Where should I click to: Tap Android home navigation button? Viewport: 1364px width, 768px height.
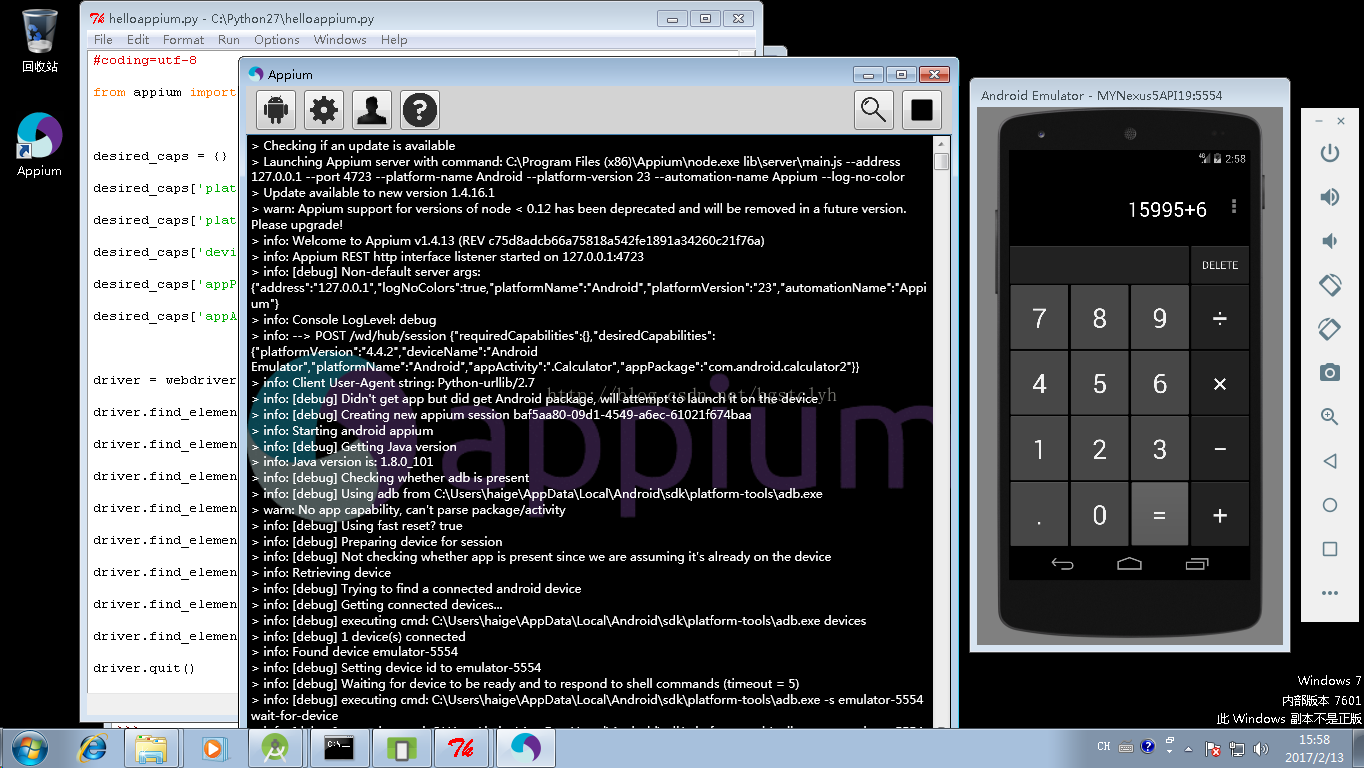1129,564
